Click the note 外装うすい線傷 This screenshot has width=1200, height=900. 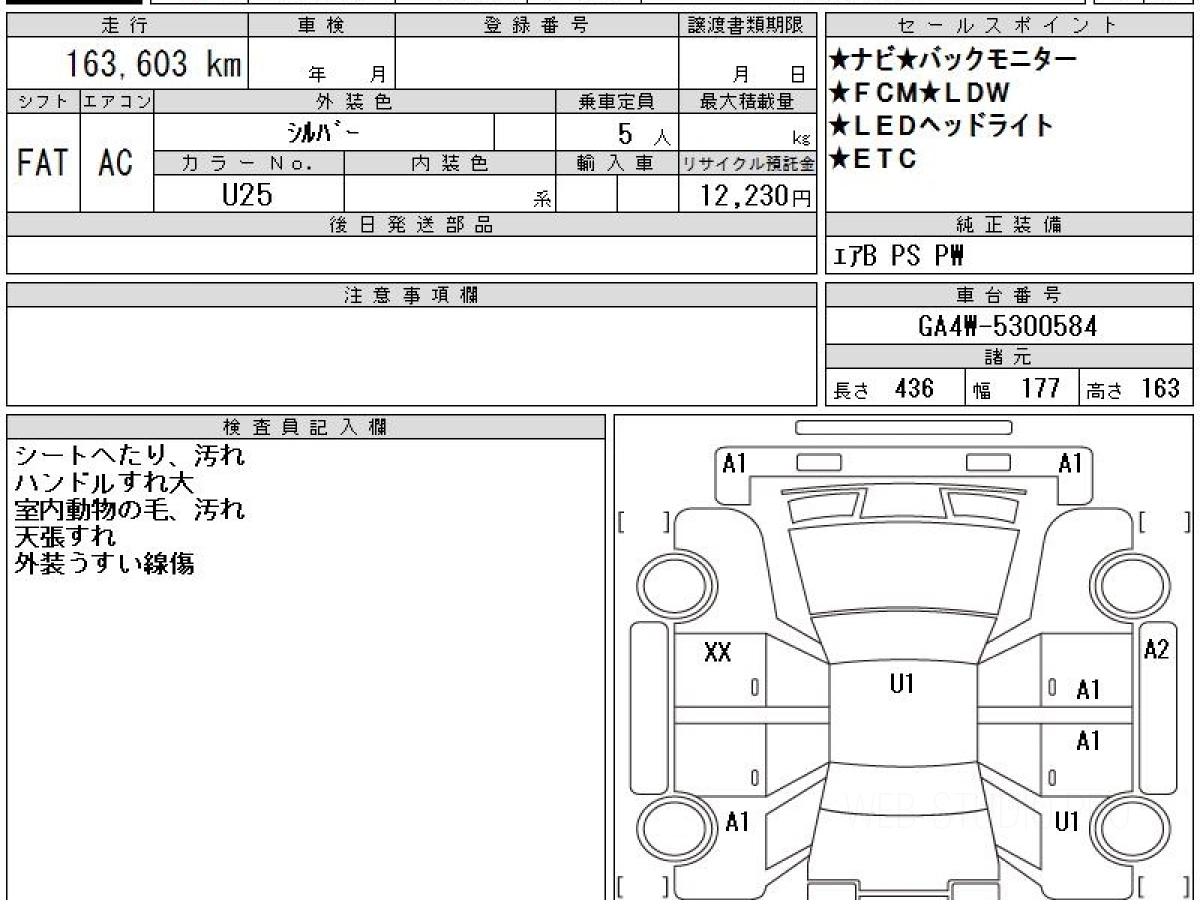coord(104,564)
